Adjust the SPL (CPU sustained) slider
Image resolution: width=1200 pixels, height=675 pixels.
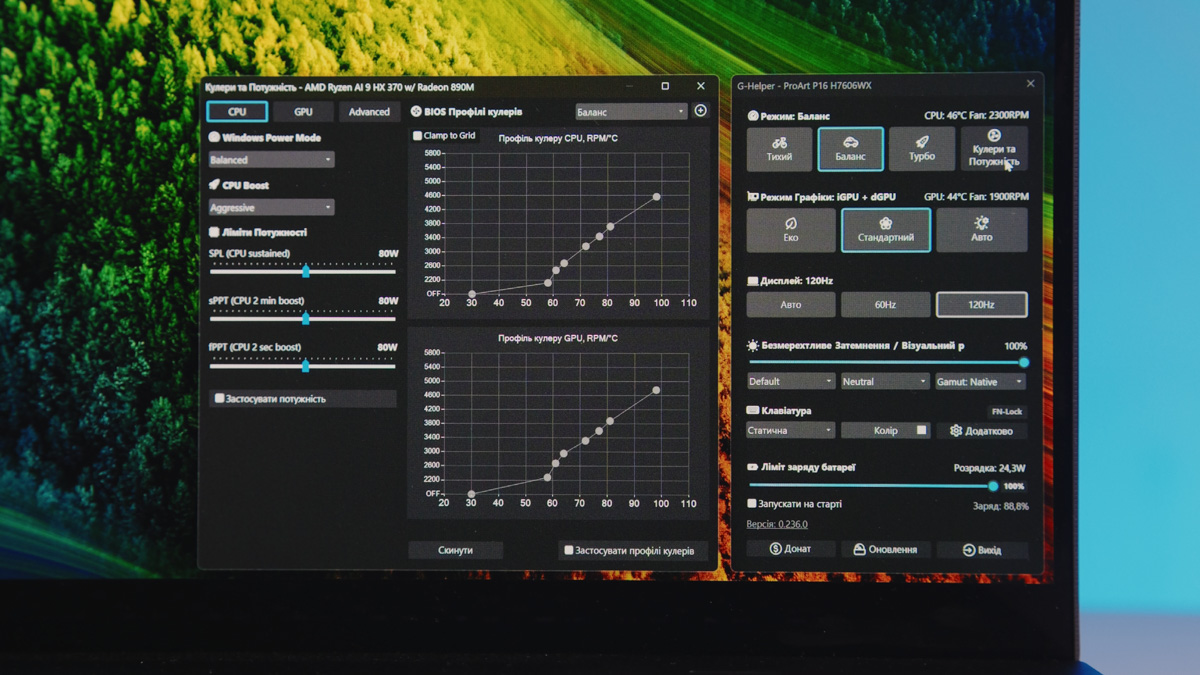point(303,271)
